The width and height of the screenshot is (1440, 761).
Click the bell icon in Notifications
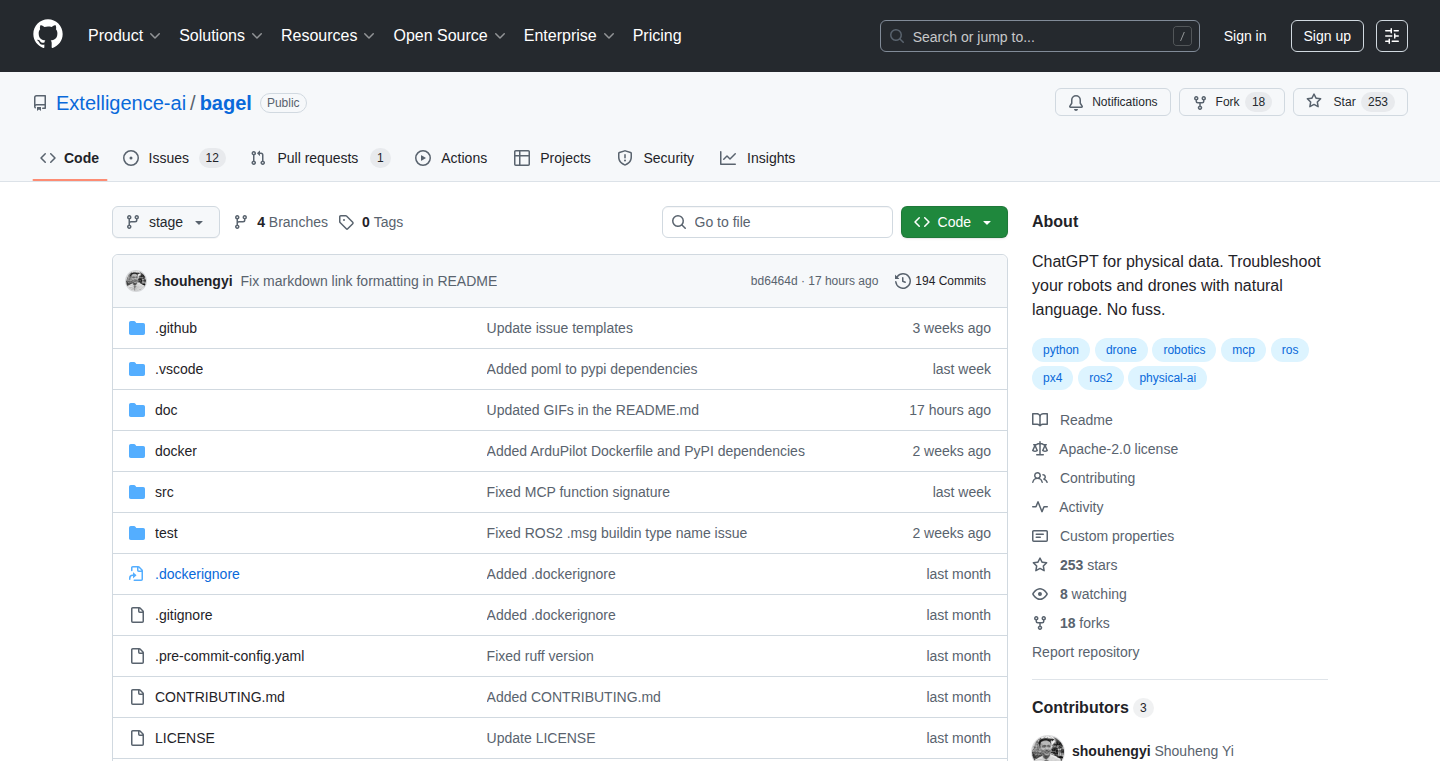[x=1076, y=102]
